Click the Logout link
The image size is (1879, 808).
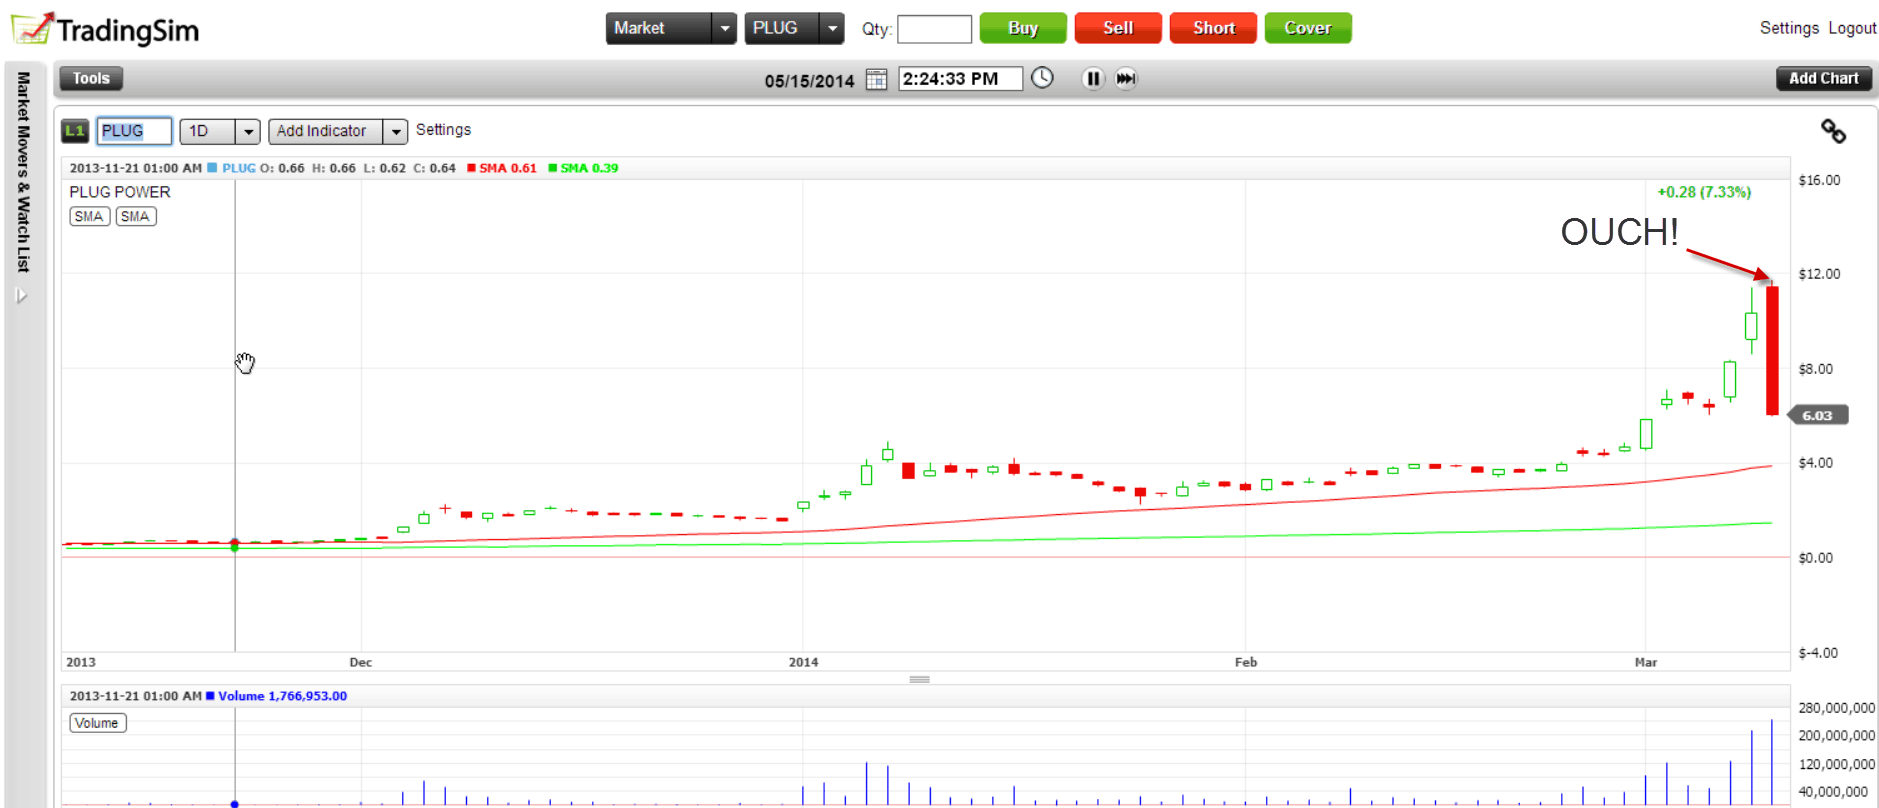(1851, 28)
